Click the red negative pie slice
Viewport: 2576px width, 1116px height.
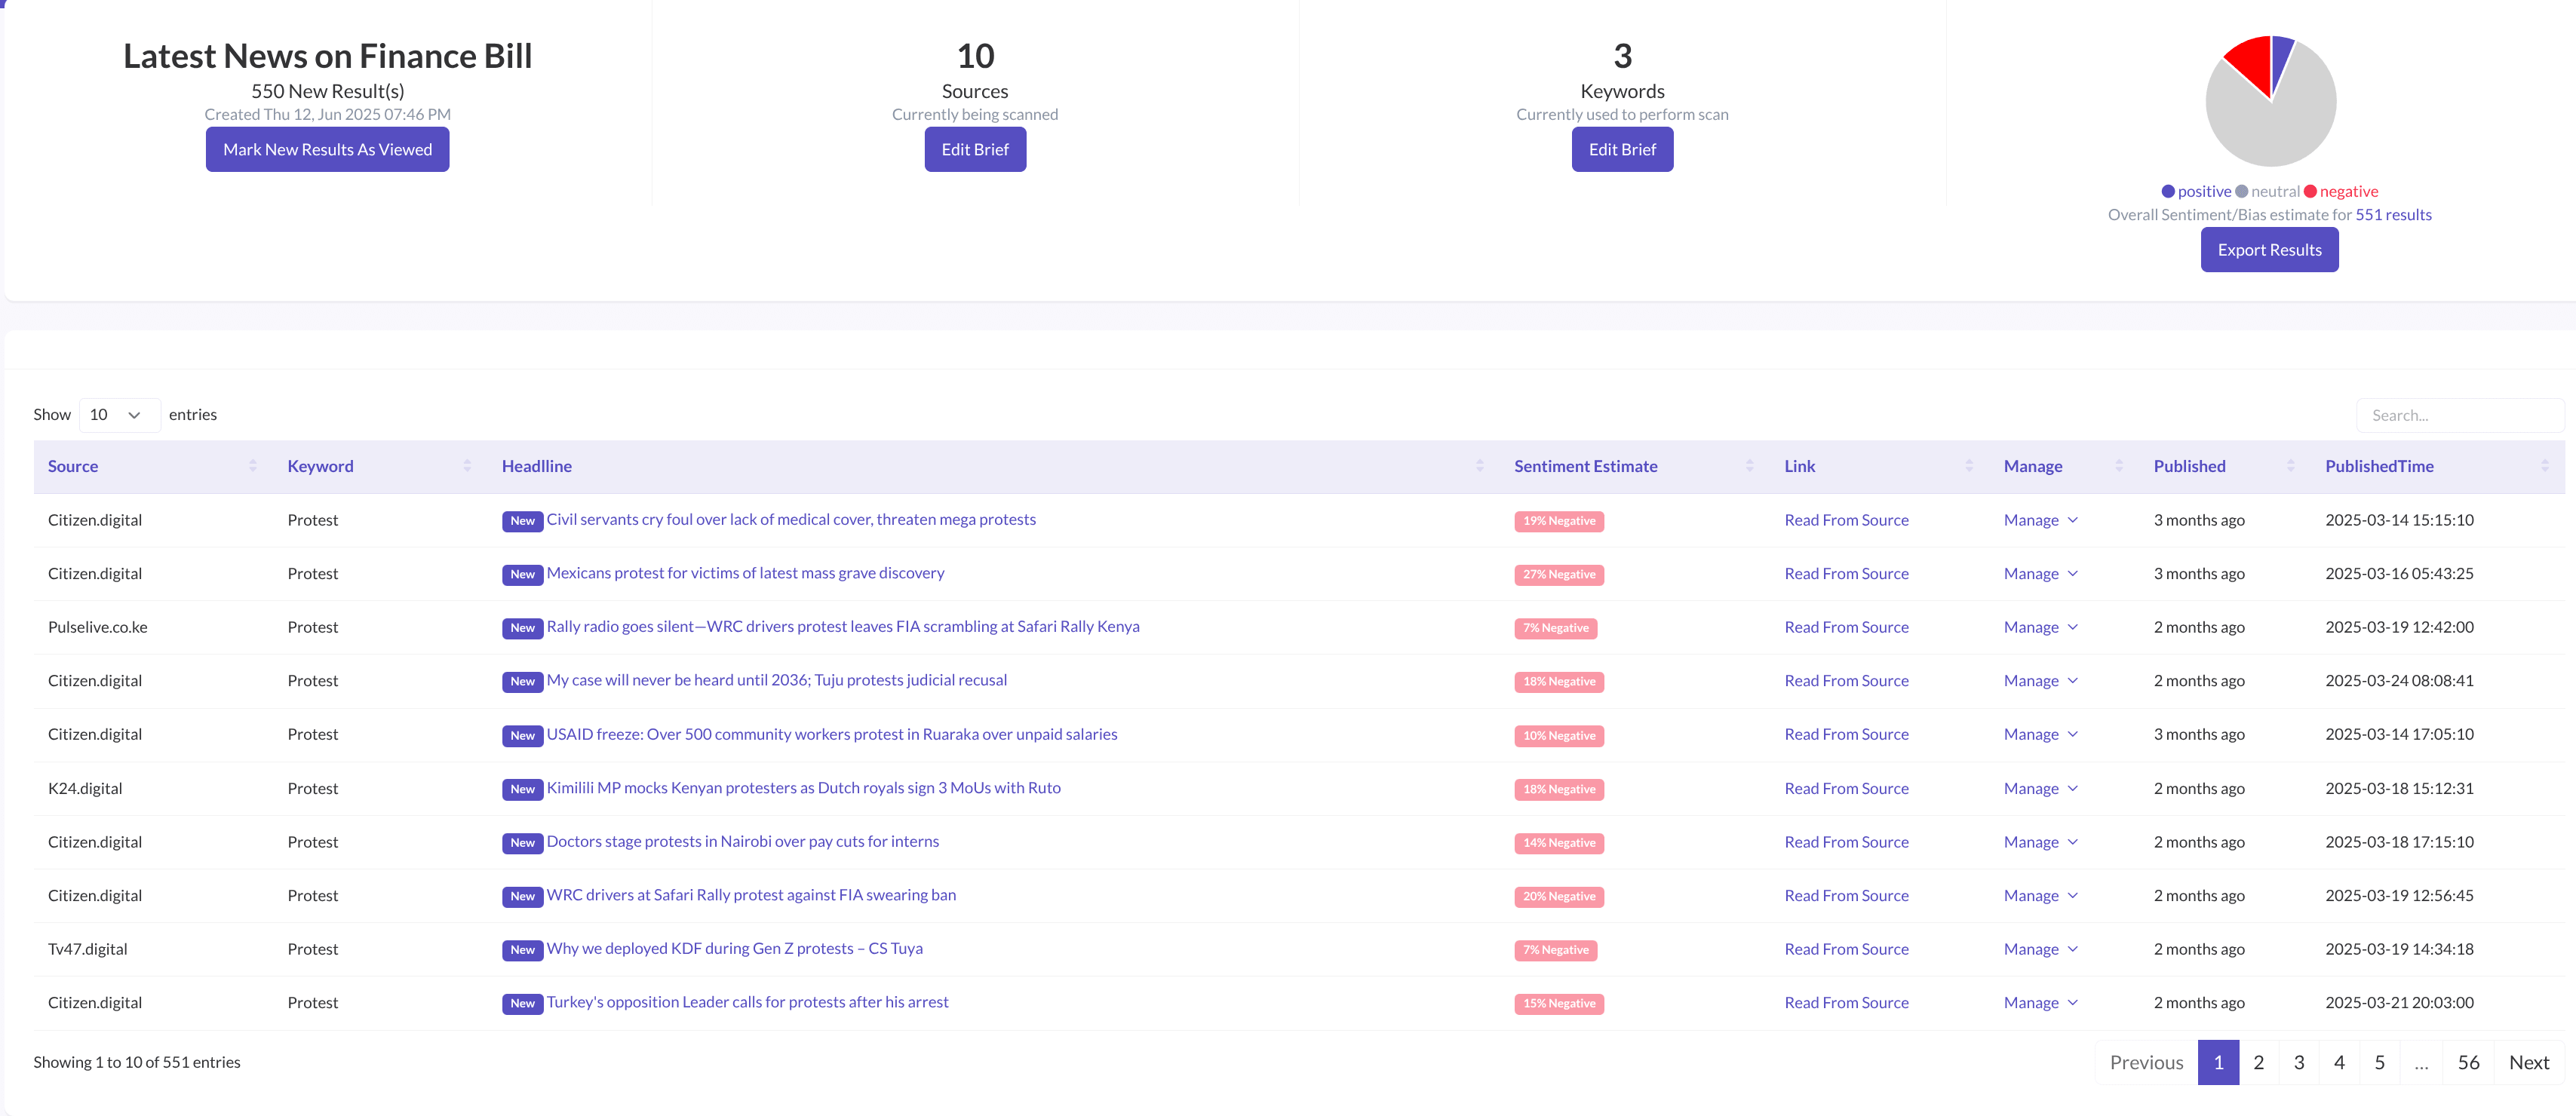pos(2249,62)
